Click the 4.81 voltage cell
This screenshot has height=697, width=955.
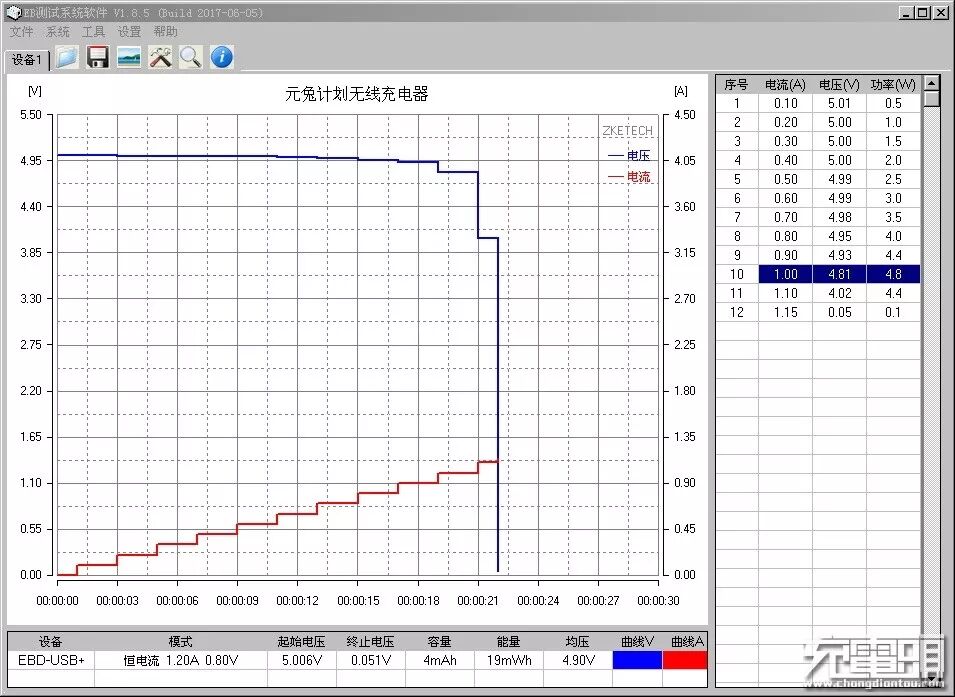(839, 274)
